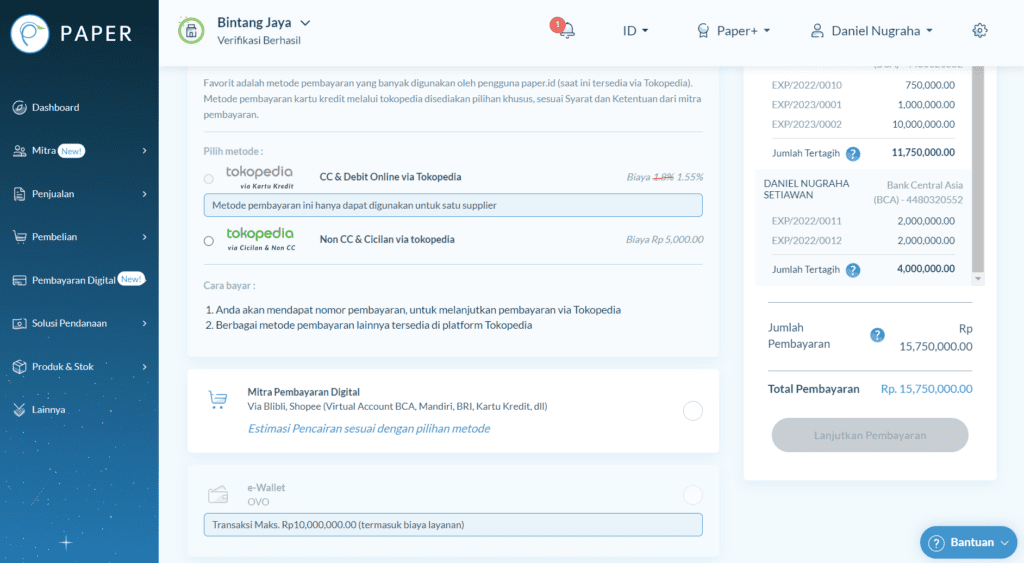Expand the Daniel Nugraha account menu
The image size is (1024, 563).
point(872,31)
